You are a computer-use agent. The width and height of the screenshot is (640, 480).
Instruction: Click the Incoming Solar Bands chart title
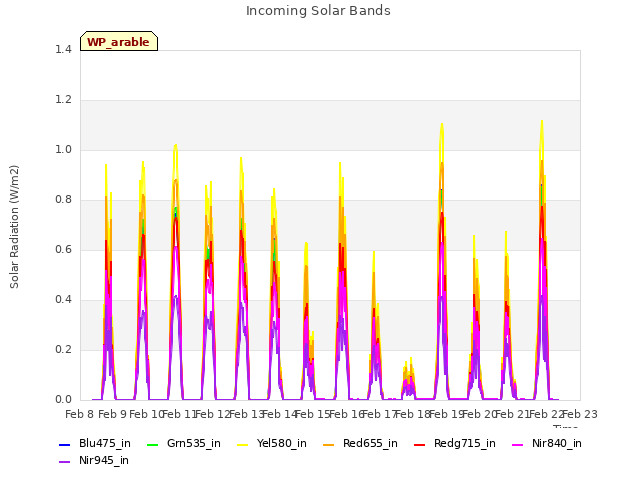(x=318, y=11)
